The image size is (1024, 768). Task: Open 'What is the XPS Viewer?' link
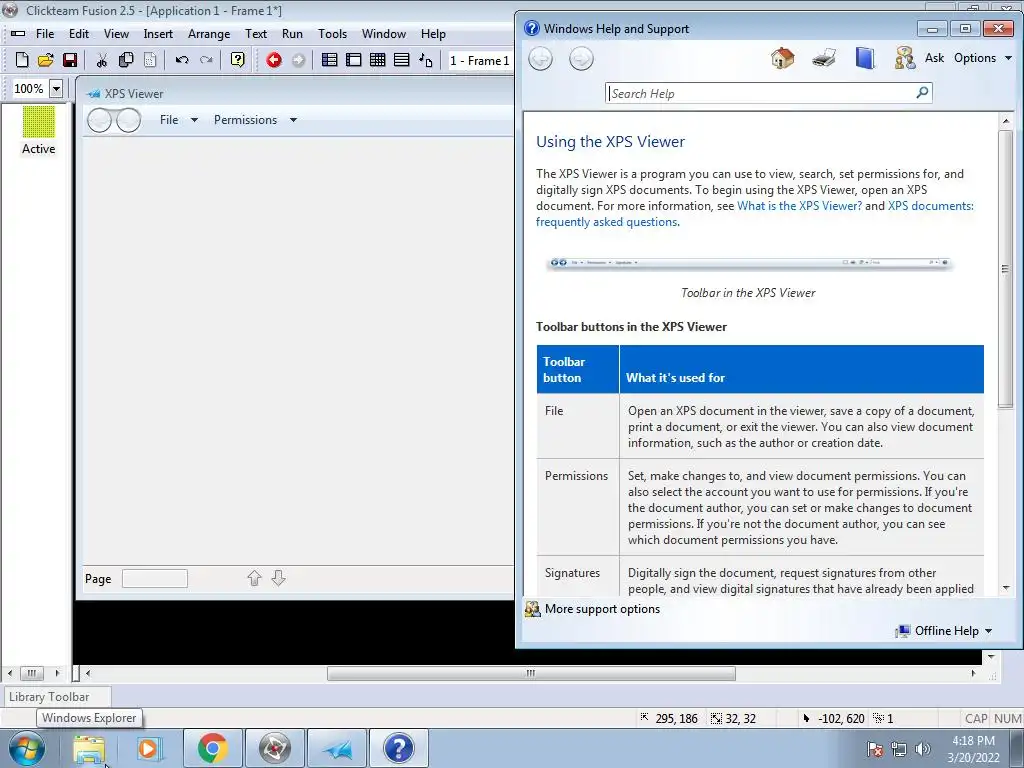click(799, 206)
